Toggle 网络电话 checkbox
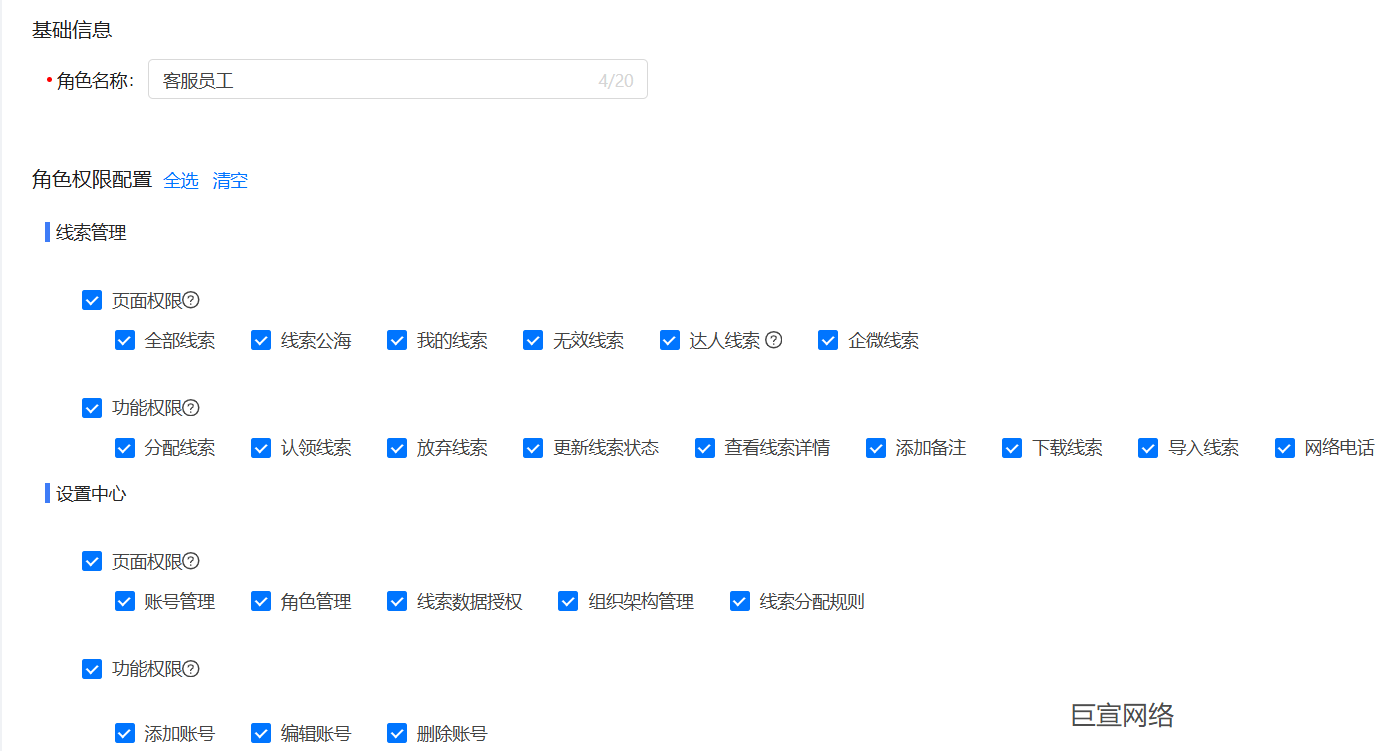The height and width of the screenshot is (751, 1394). pyautogui.click(x=1285, y=448)
